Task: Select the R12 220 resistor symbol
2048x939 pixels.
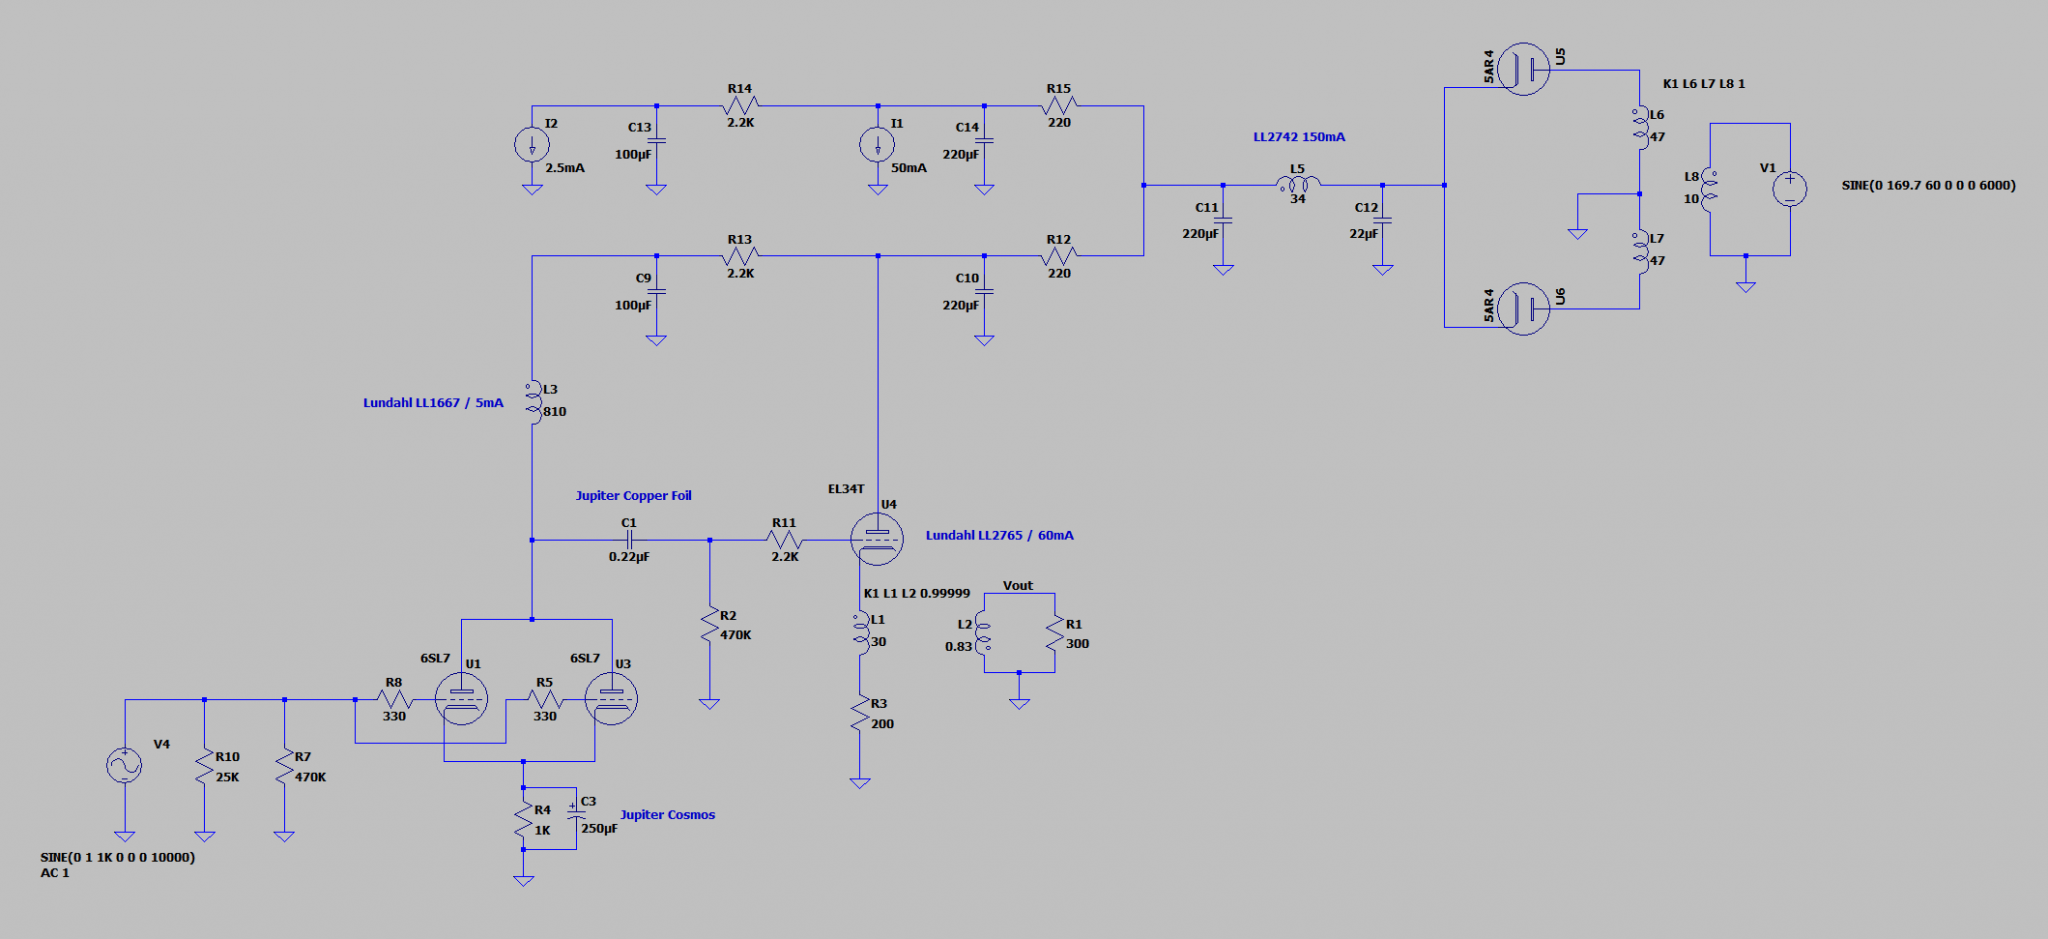Action: point(1059,256)
